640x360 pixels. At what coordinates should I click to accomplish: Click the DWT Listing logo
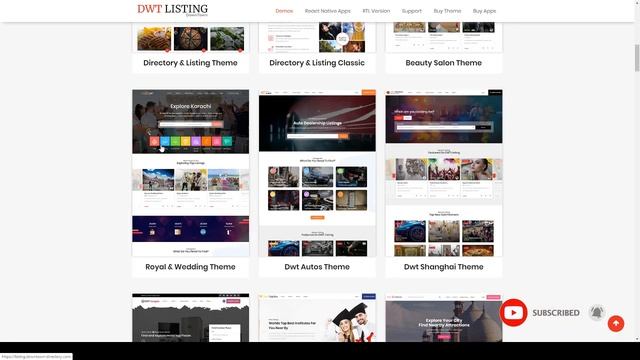(172, 10)
